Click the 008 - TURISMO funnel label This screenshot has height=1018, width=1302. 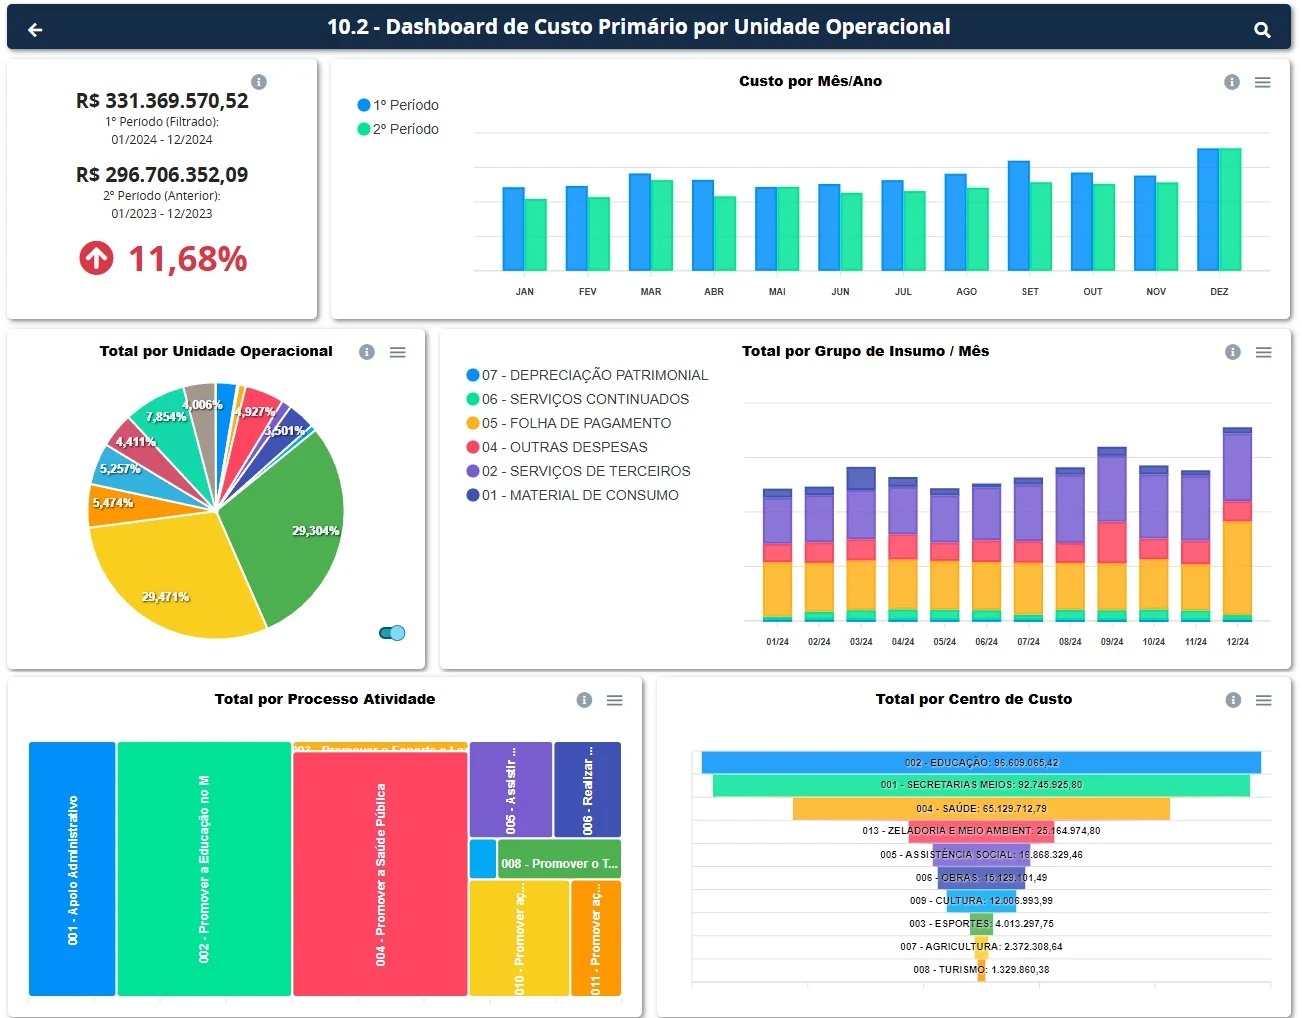[981, 970]
